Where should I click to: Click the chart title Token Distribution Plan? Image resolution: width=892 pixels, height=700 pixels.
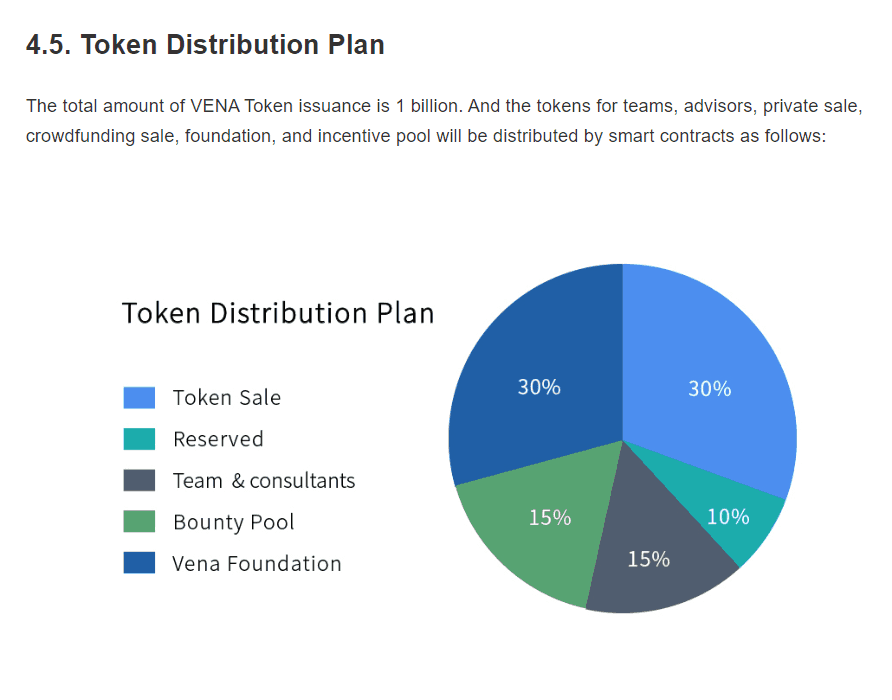pyautogui.click(x=278, y=313)
